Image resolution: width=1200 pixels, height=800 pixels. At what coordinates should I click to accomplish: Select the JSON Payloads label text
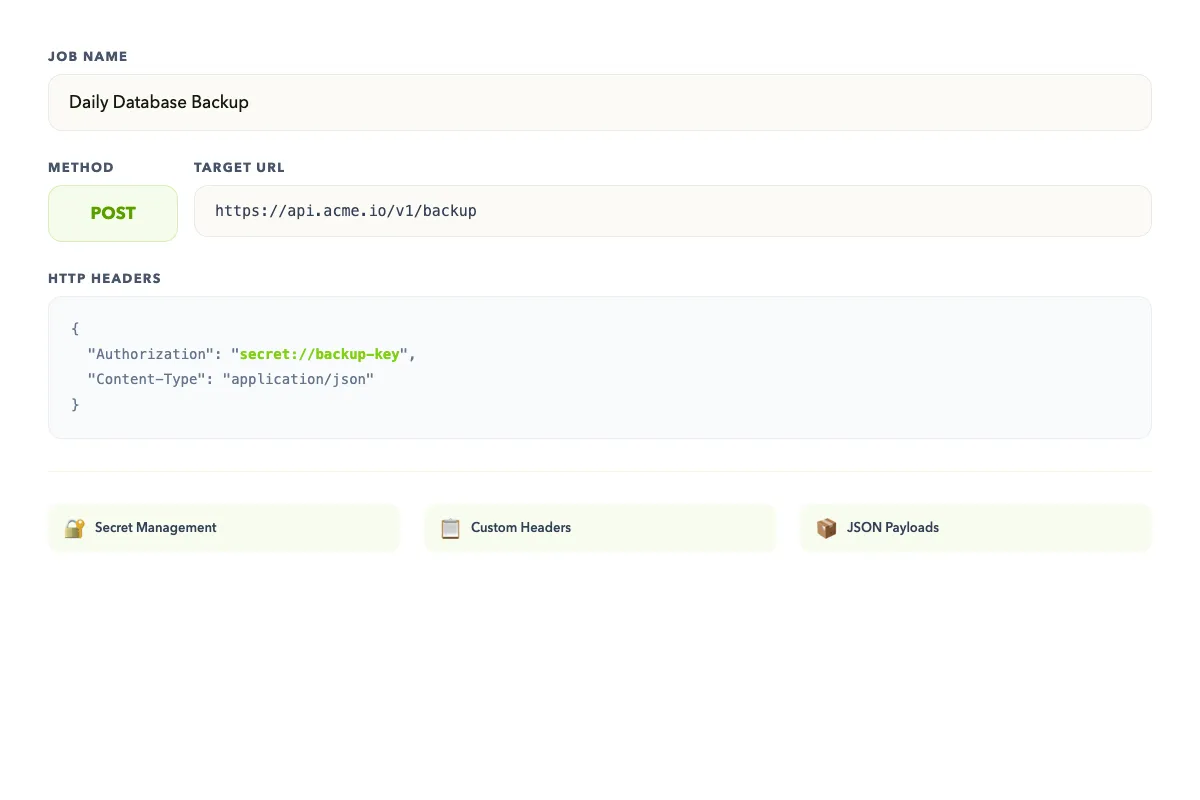(x=892, y=528)
